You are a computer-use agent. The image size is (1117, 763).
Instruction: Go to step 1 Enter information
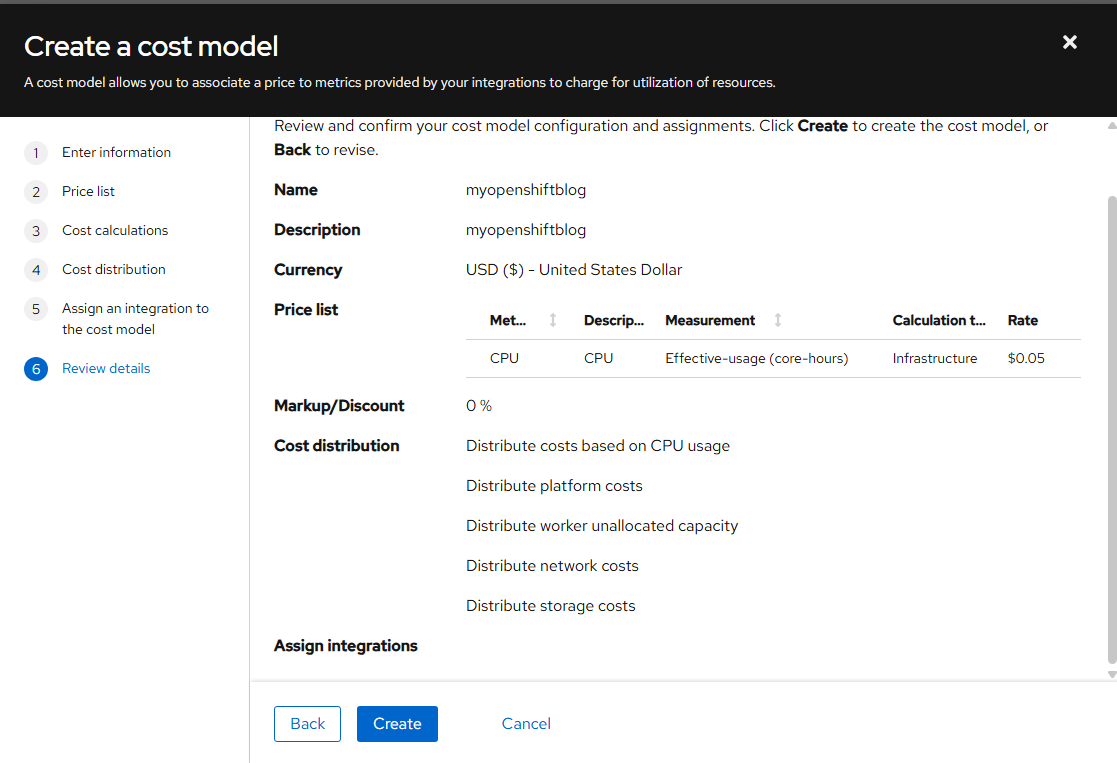click(x=116, y=152)
